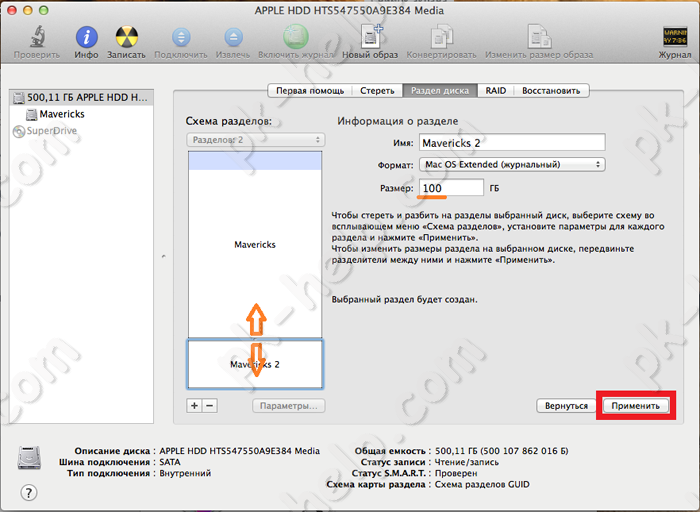The image size is (700, 512).
Task: Click the sidebar splitter handle
Action: click(163, 256)
